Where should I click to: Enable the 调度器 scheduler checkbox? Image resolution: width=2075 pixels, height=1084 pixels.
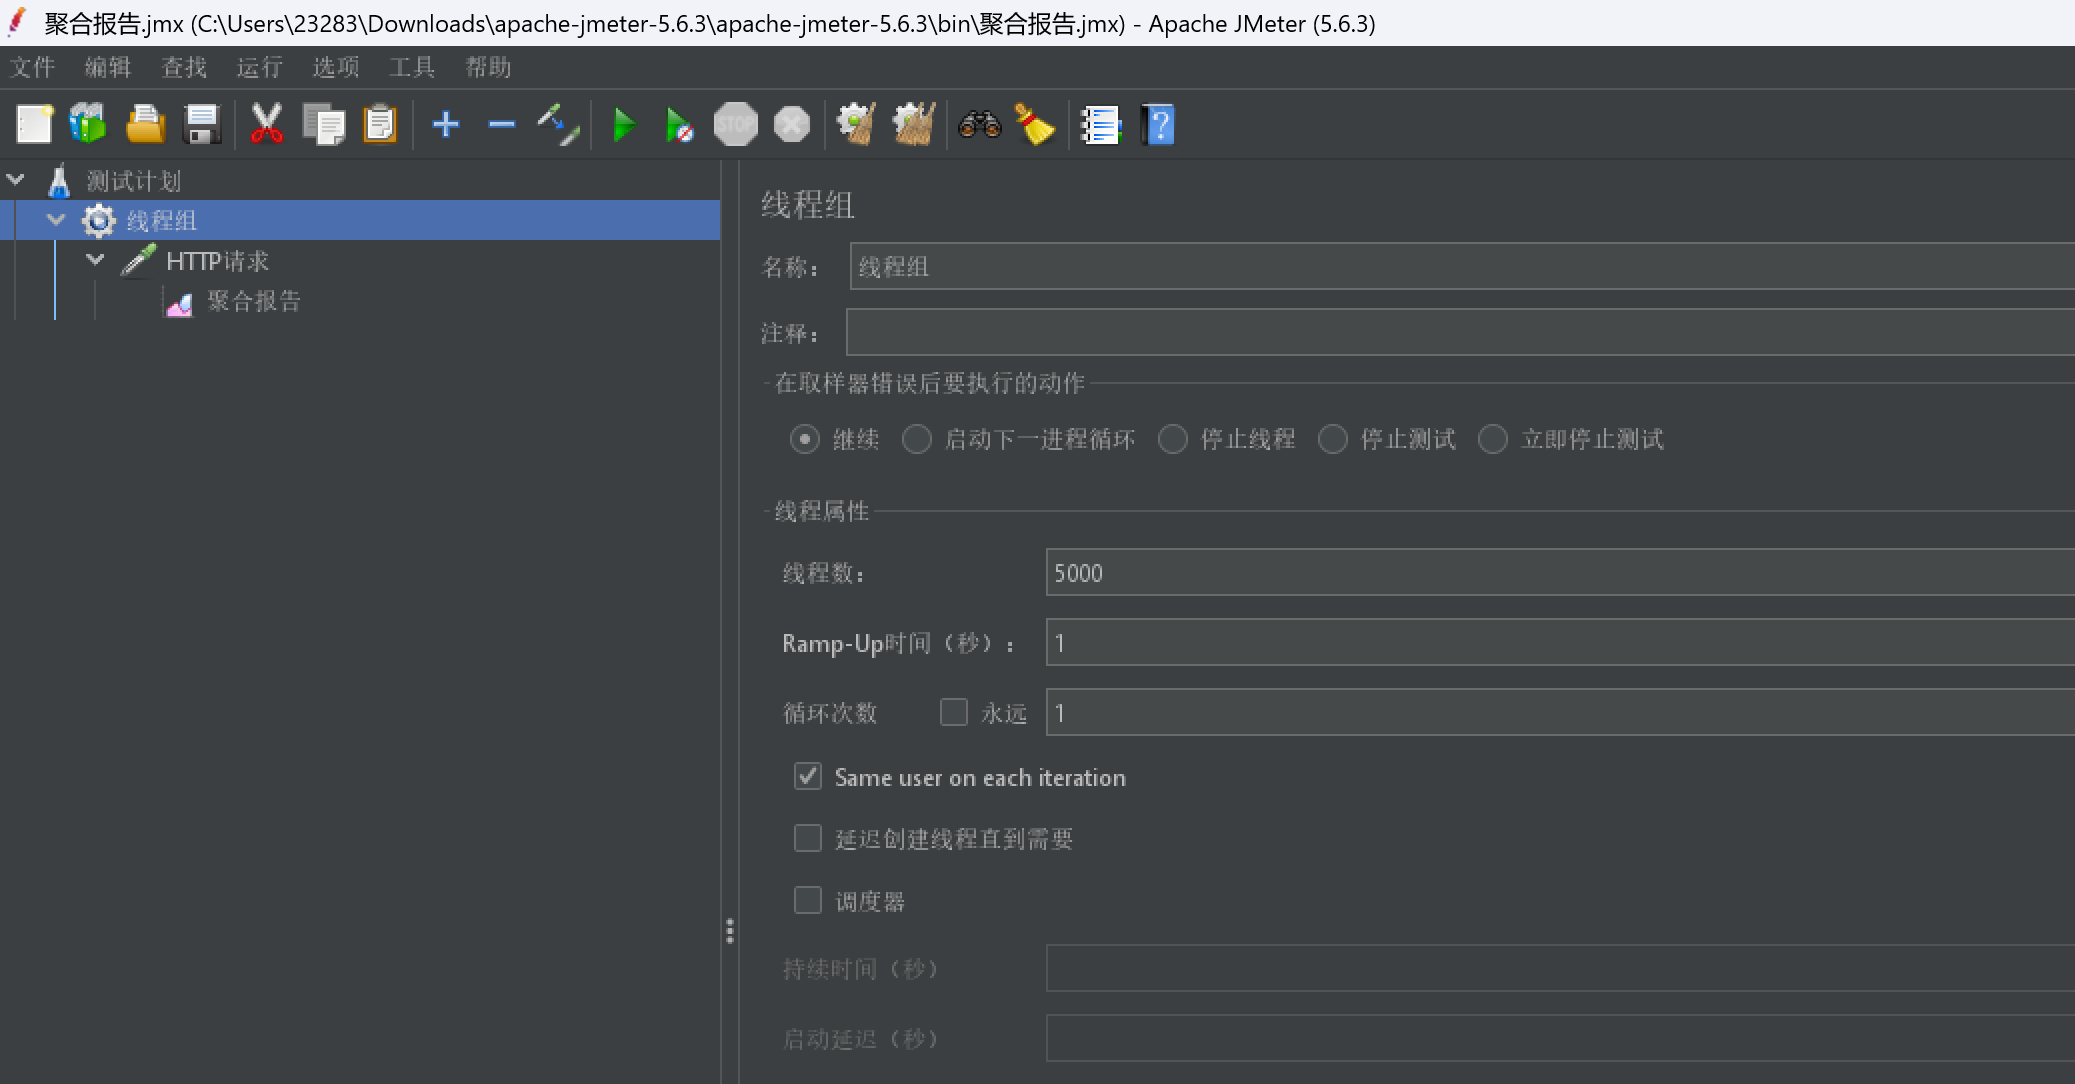click(x=808, y=900)
